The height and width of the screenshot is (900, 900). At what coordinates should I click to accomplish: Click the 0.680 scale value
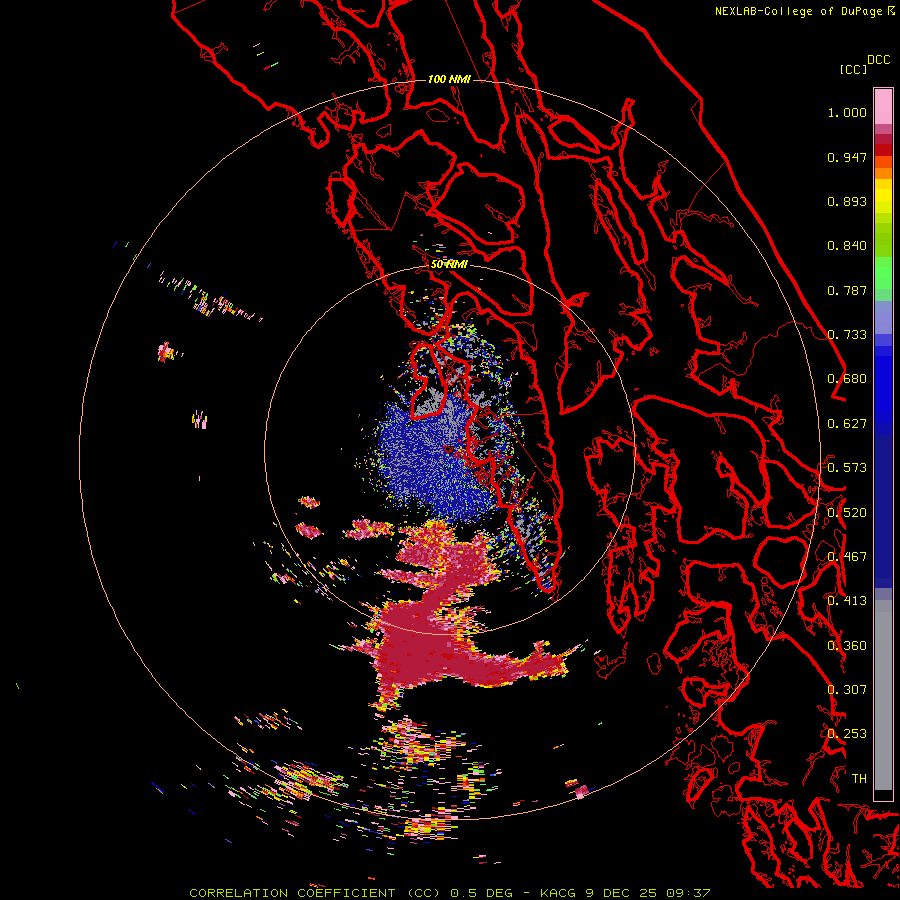pos(847,379)
